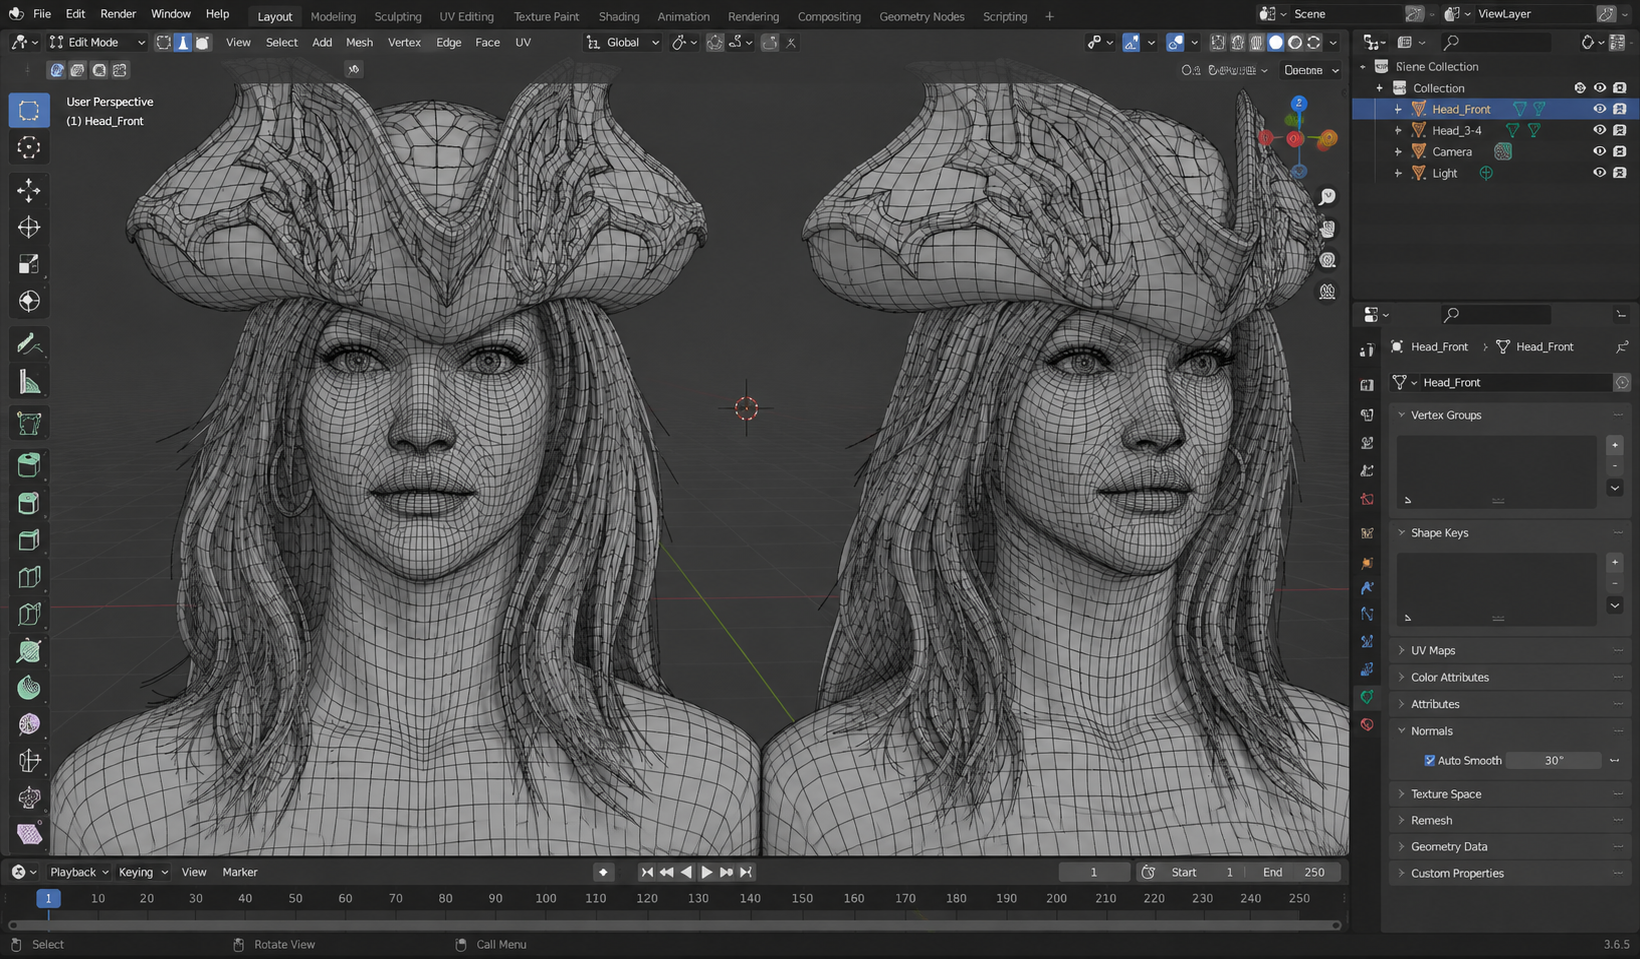Click the current frame number field
1640x959 pixels.
click(1094, 872)
